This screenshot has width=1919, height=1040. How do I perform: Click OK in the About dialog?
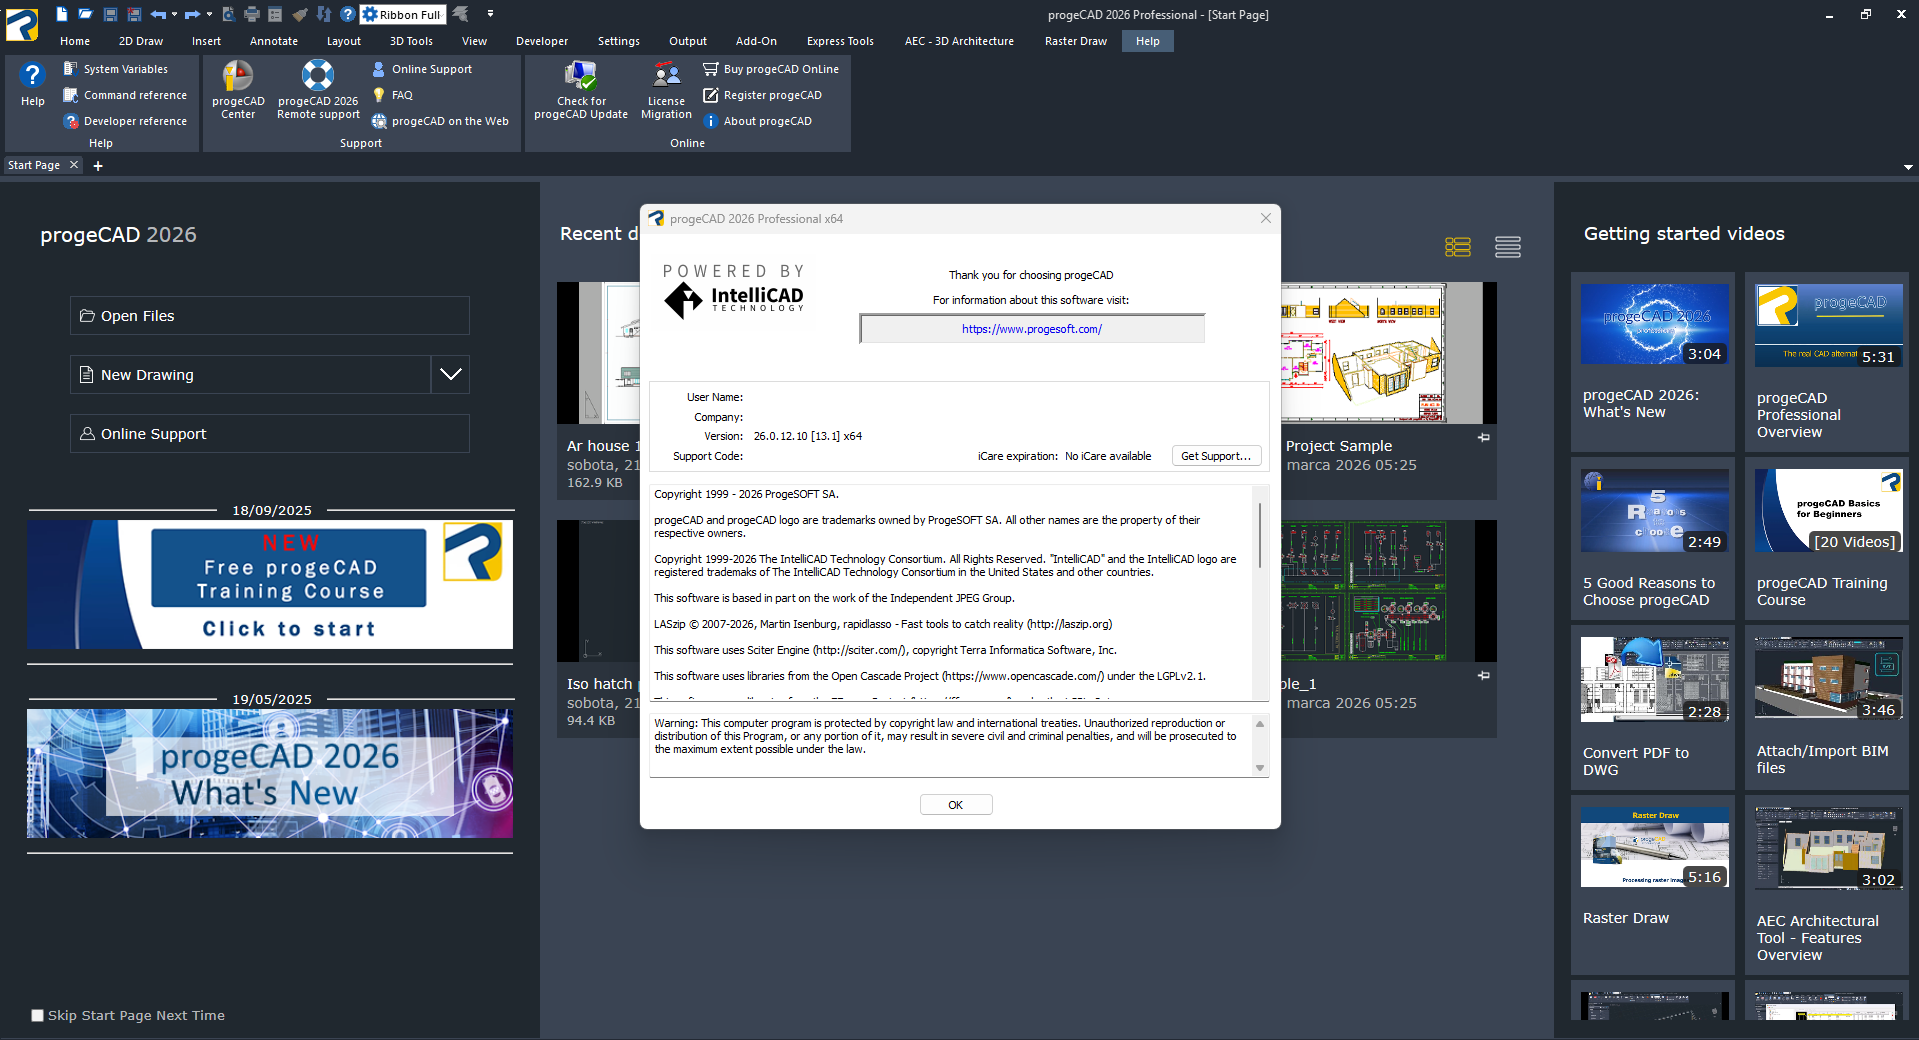956,805
